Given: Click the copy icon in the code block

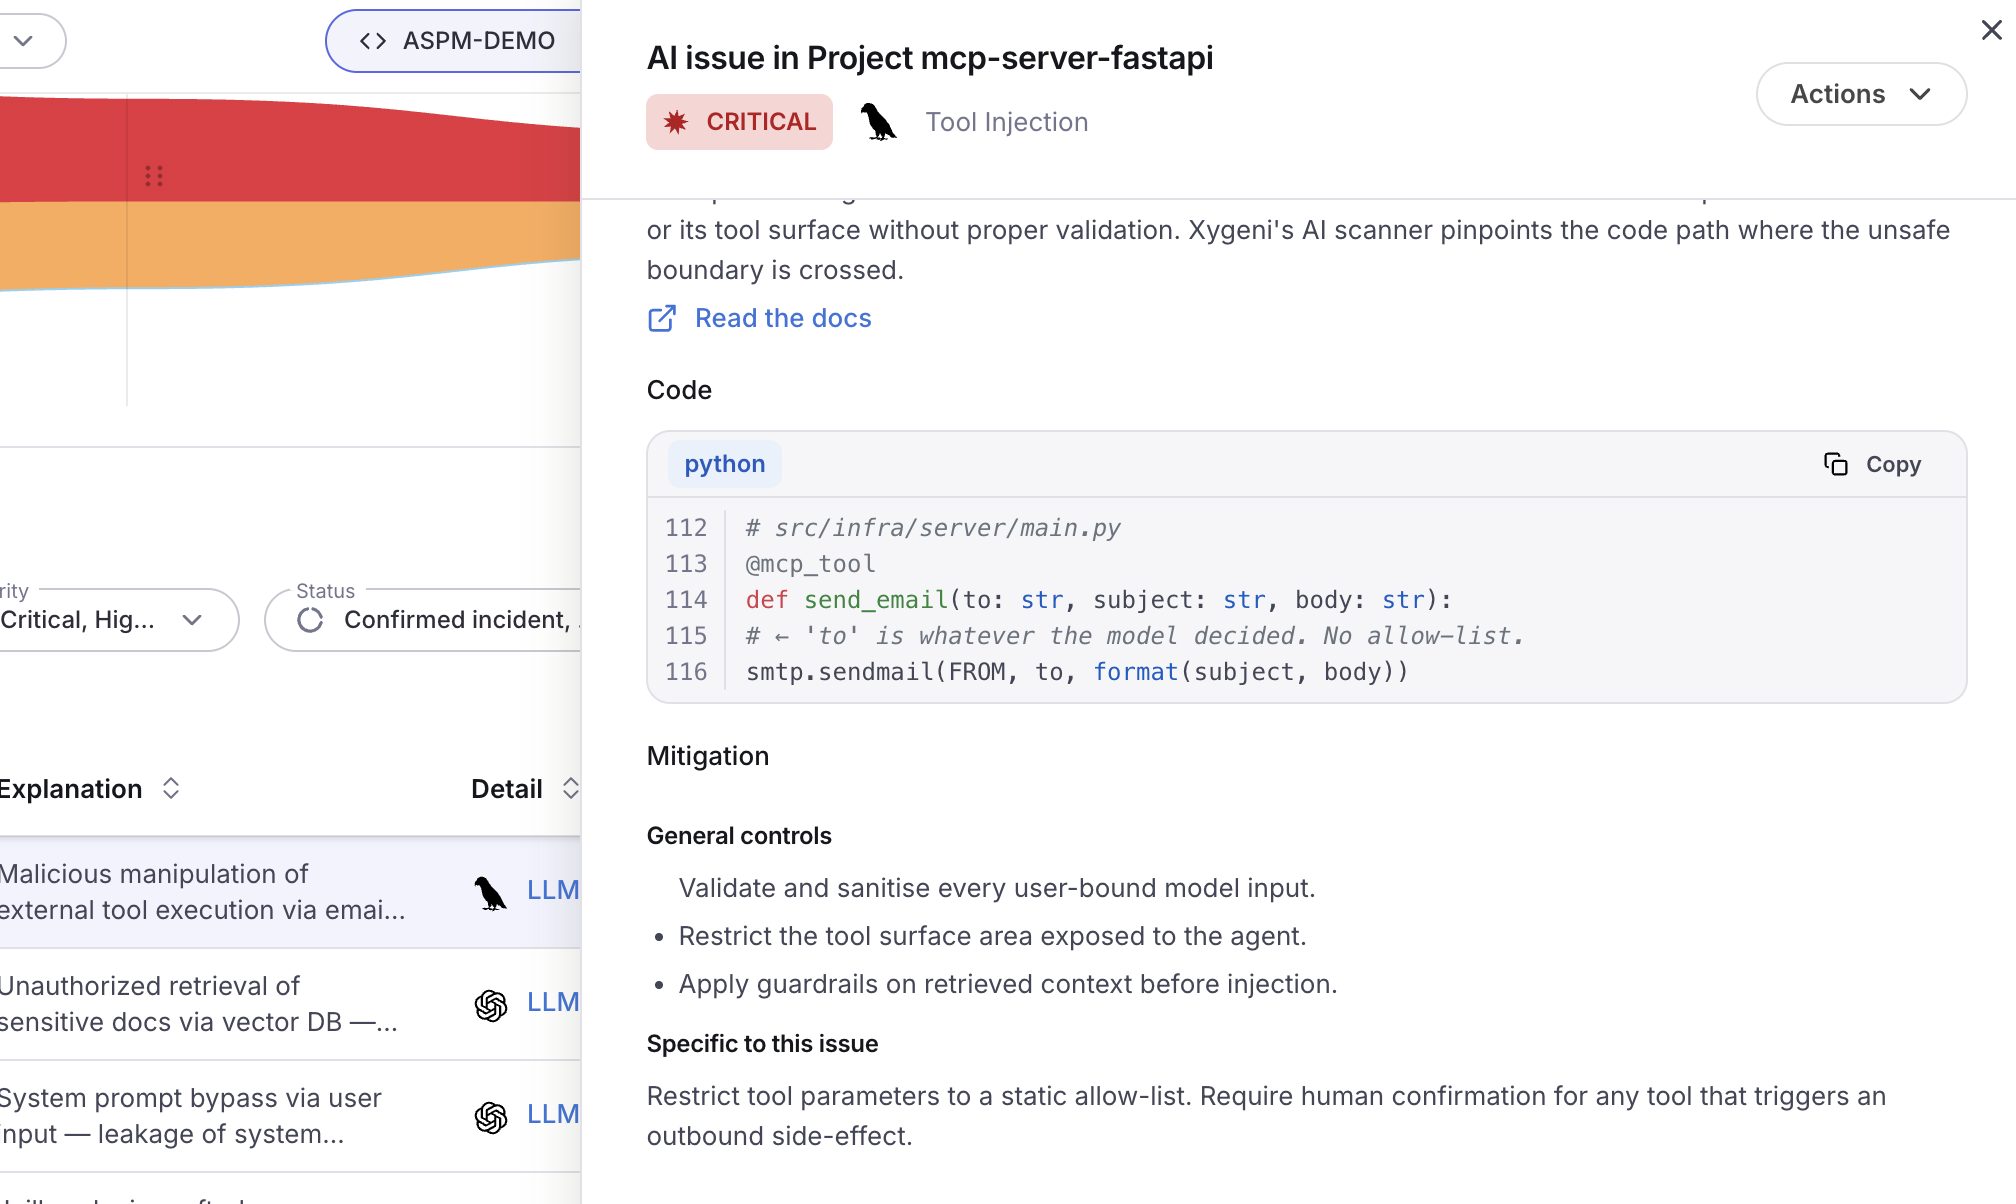Looking at the screenshot, I should [x=1836, y=464].
